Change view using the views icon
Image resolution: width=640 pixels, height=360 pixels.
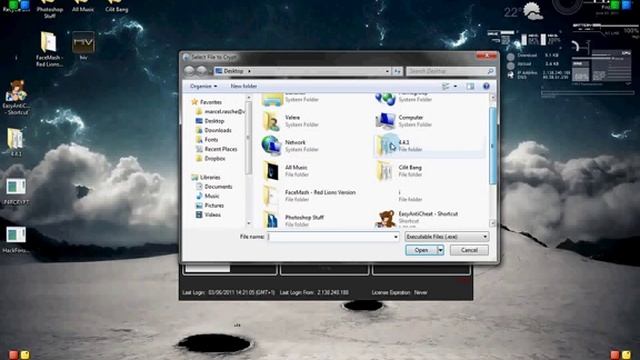coord(446,86)
